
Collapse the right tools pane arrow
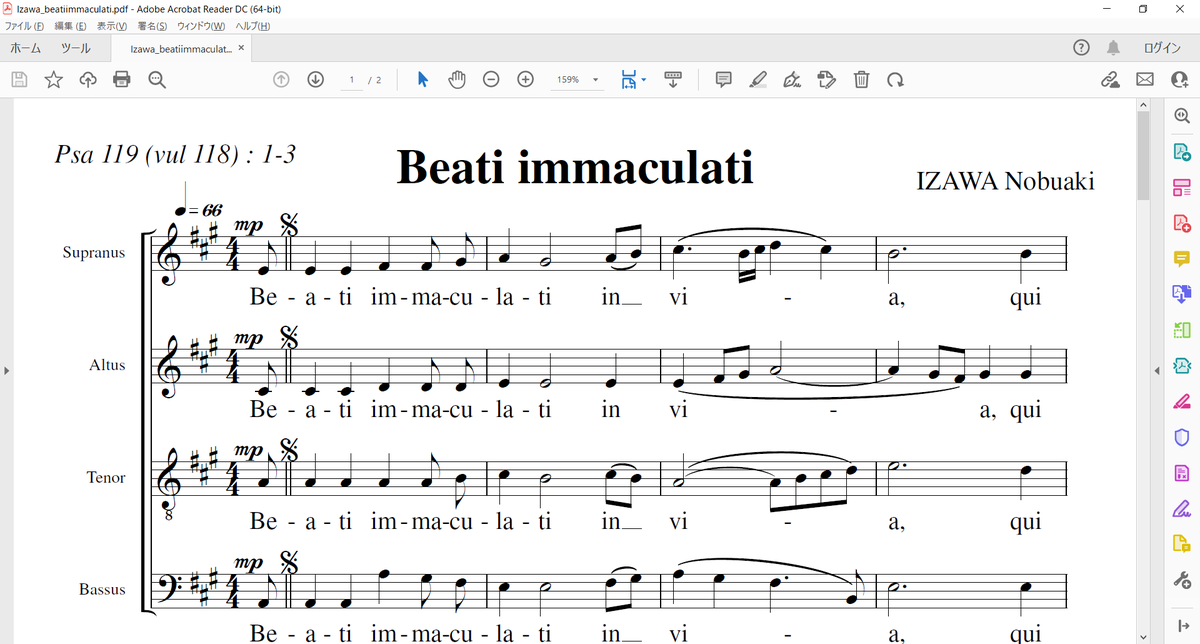coord(1157,370)
